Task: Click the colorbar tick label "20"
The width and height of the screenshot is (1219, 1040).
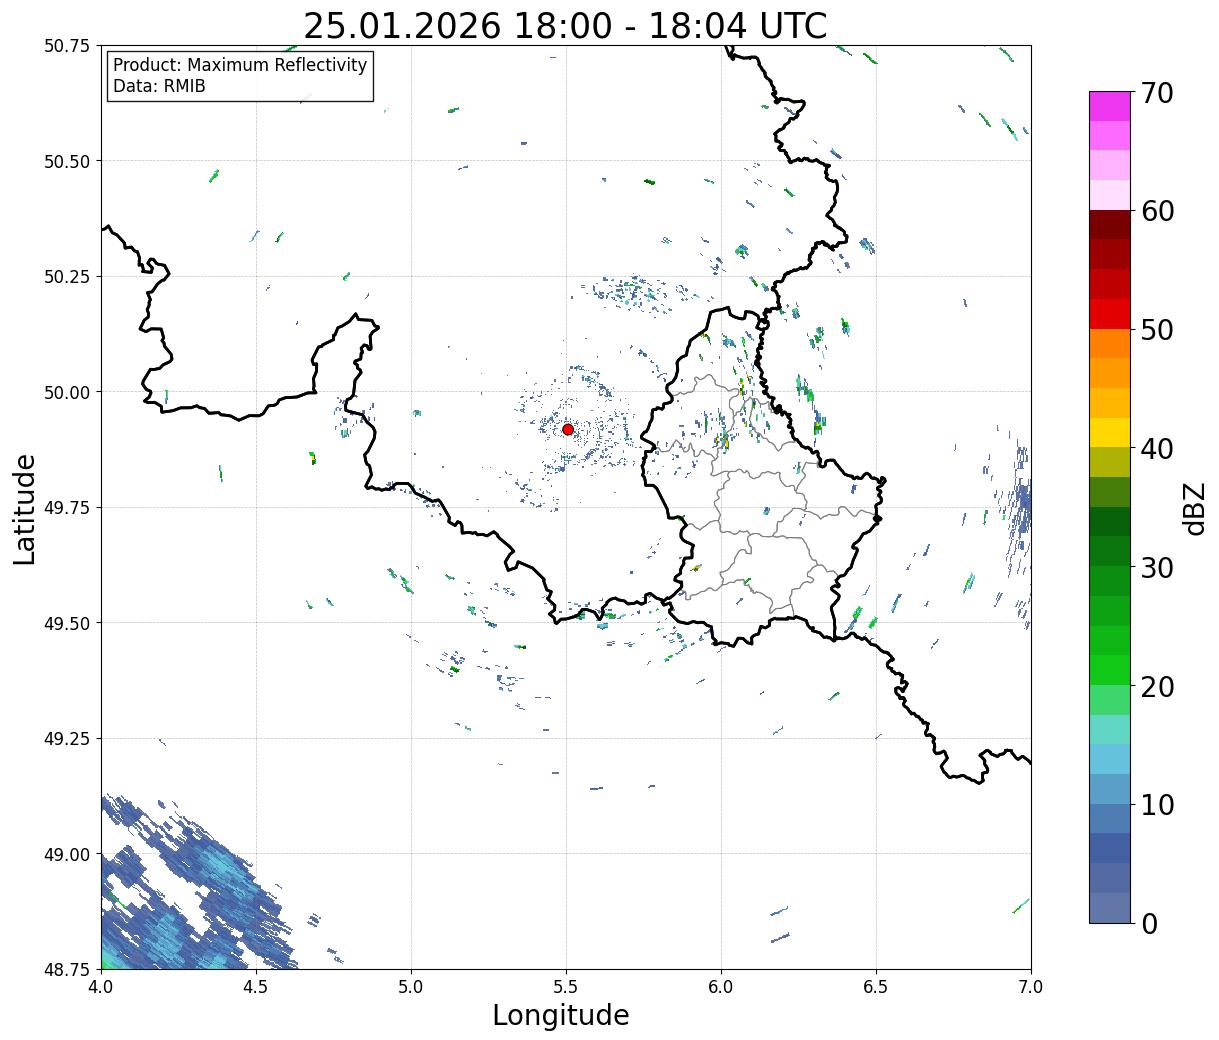Action: (x=1157, y=687)
